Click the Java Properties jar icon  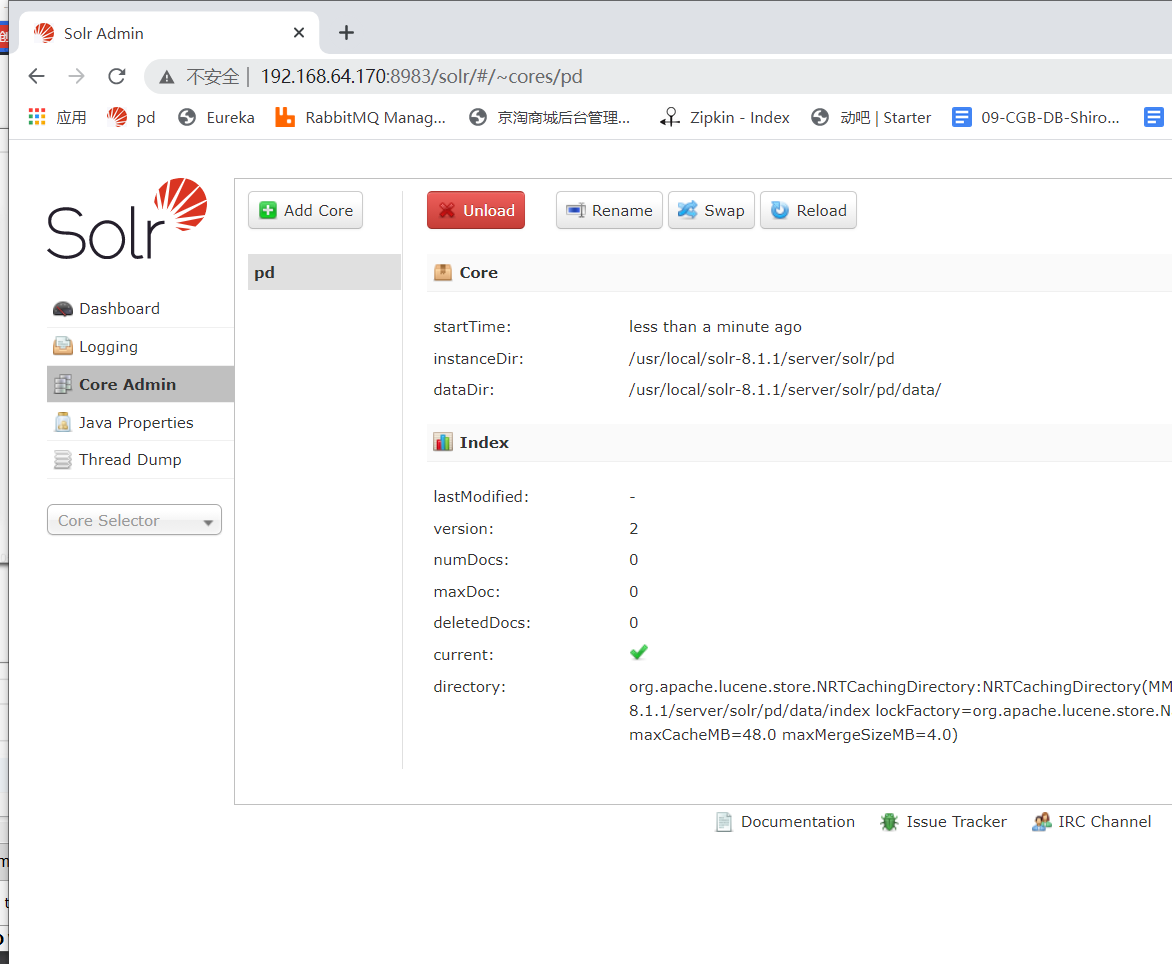click(x=63, y=422)
